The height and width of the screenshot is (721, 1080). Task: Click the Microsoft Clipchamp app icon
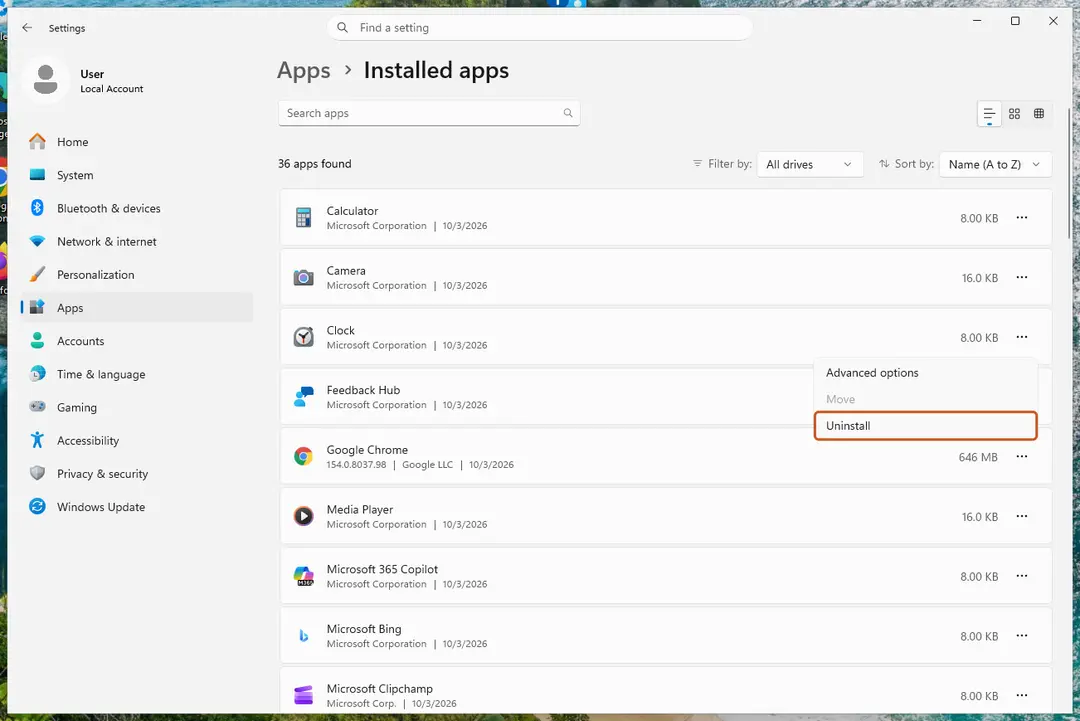pos(303,696)
